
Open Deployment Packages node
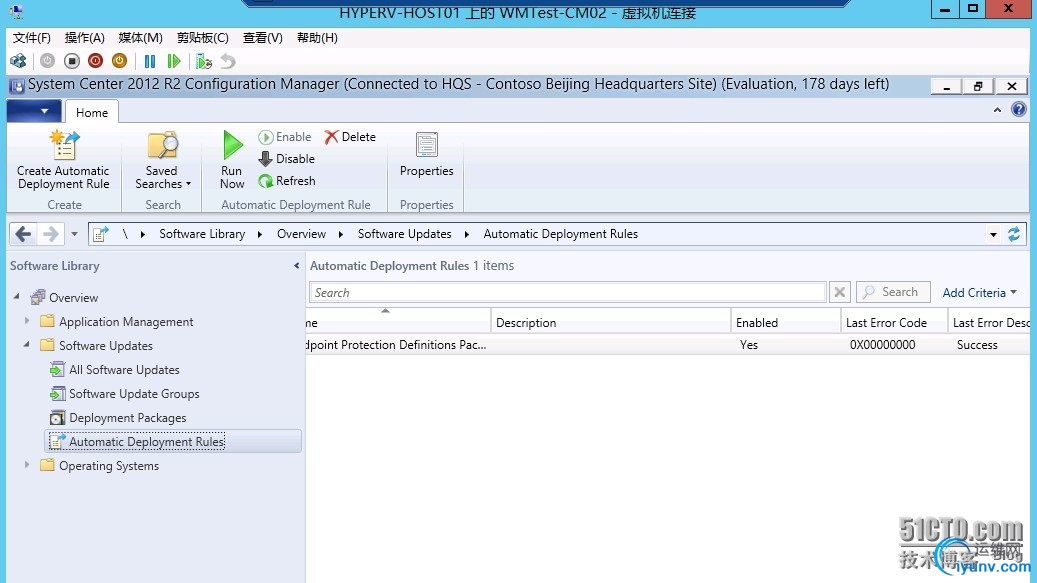tap(128, 418)
